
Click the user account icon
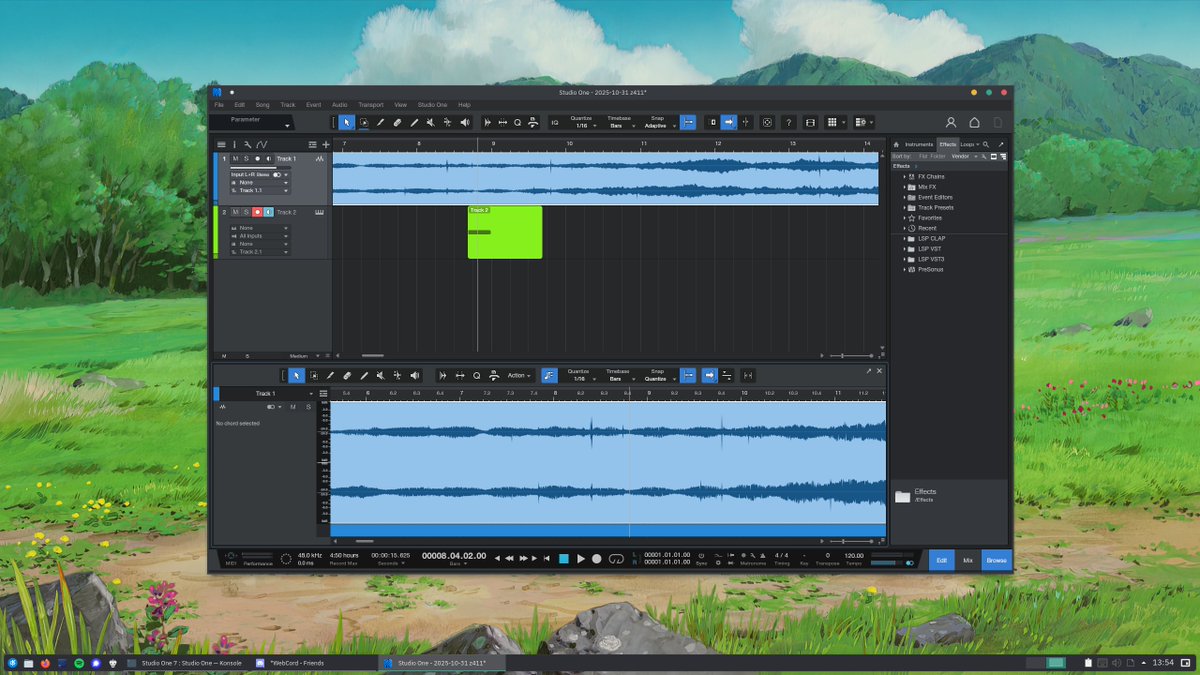[951, 122]
